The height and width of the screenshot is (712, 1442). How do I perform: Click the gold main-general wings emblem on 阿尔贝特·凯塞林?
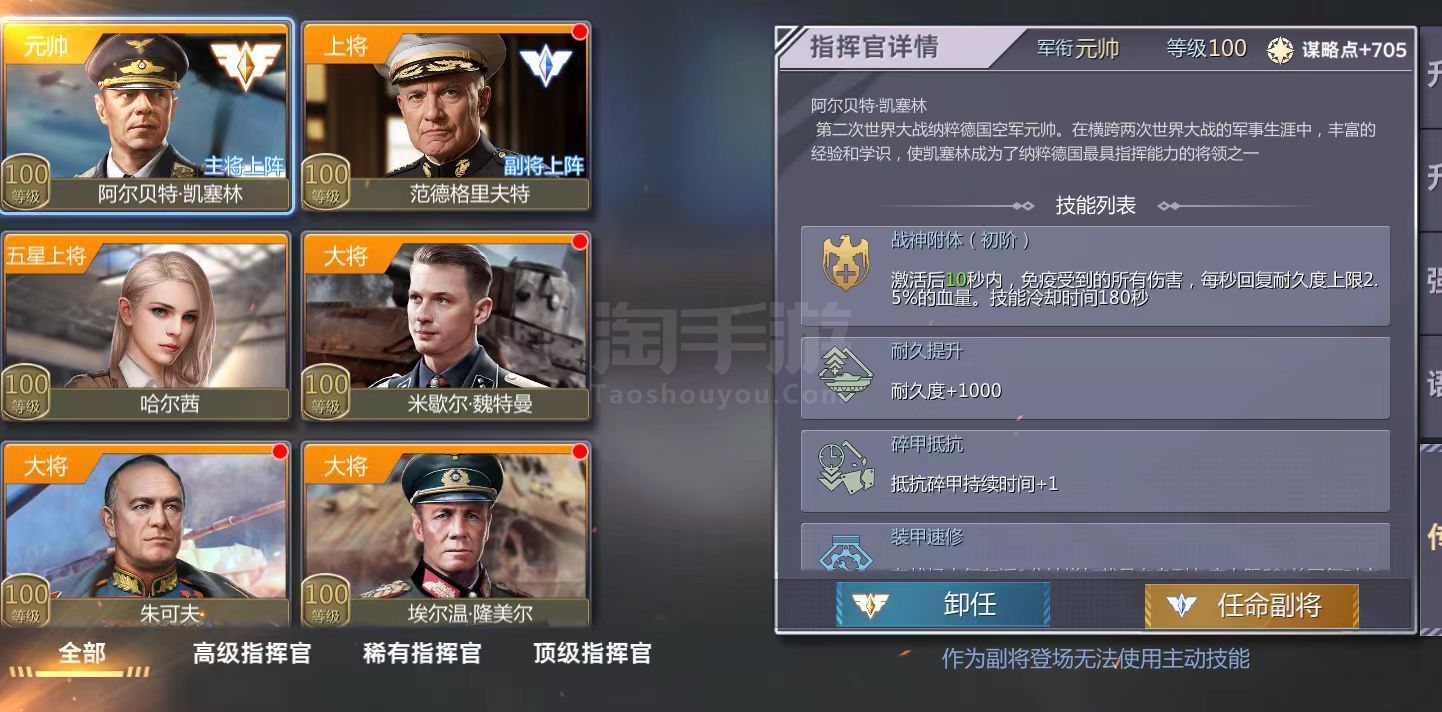(246, 67)
